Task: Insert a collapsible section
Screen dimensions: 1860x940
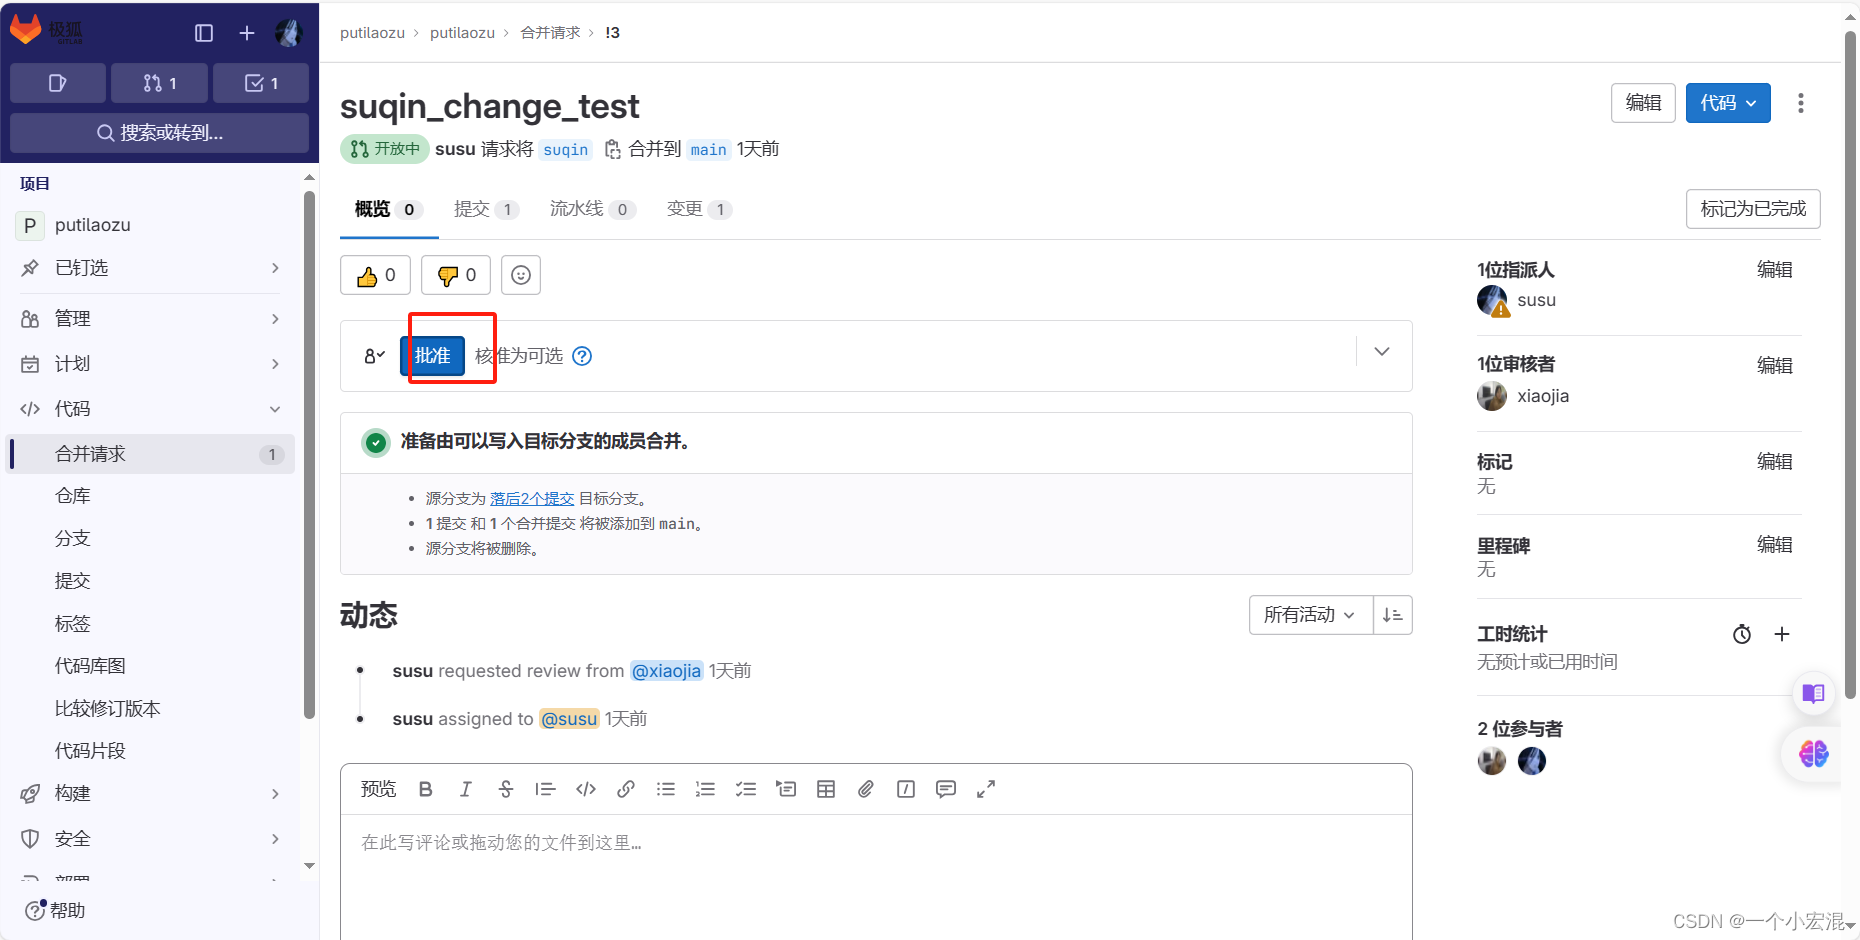Action: 786,789
